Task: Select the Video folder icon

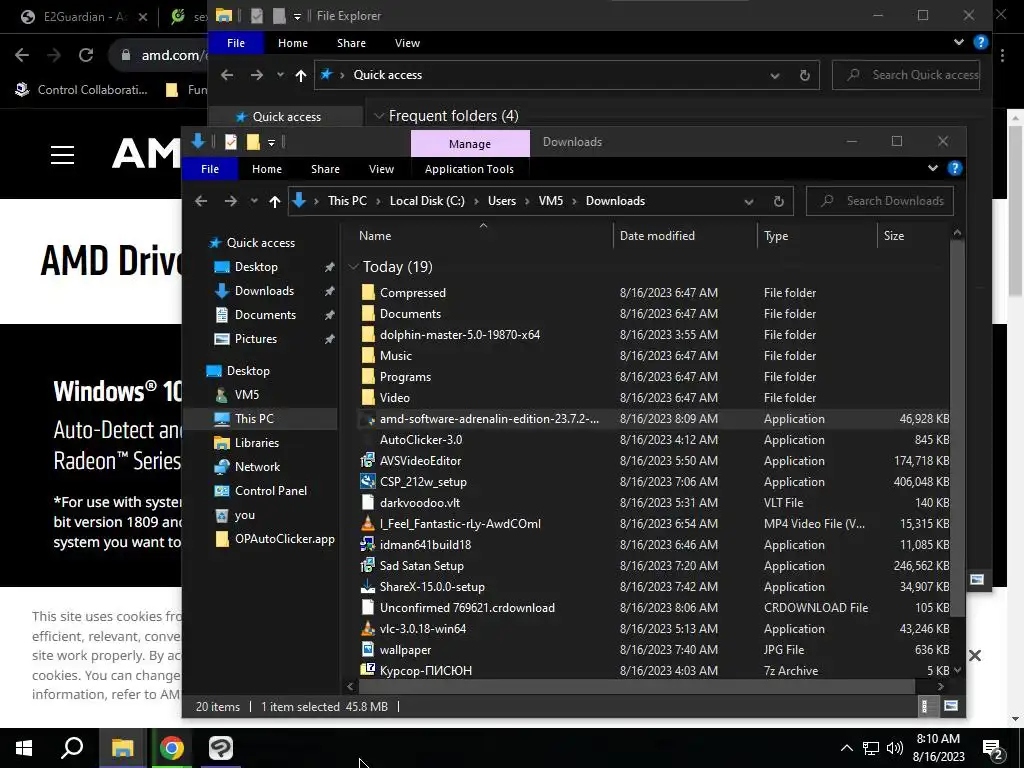Action: 368,398
